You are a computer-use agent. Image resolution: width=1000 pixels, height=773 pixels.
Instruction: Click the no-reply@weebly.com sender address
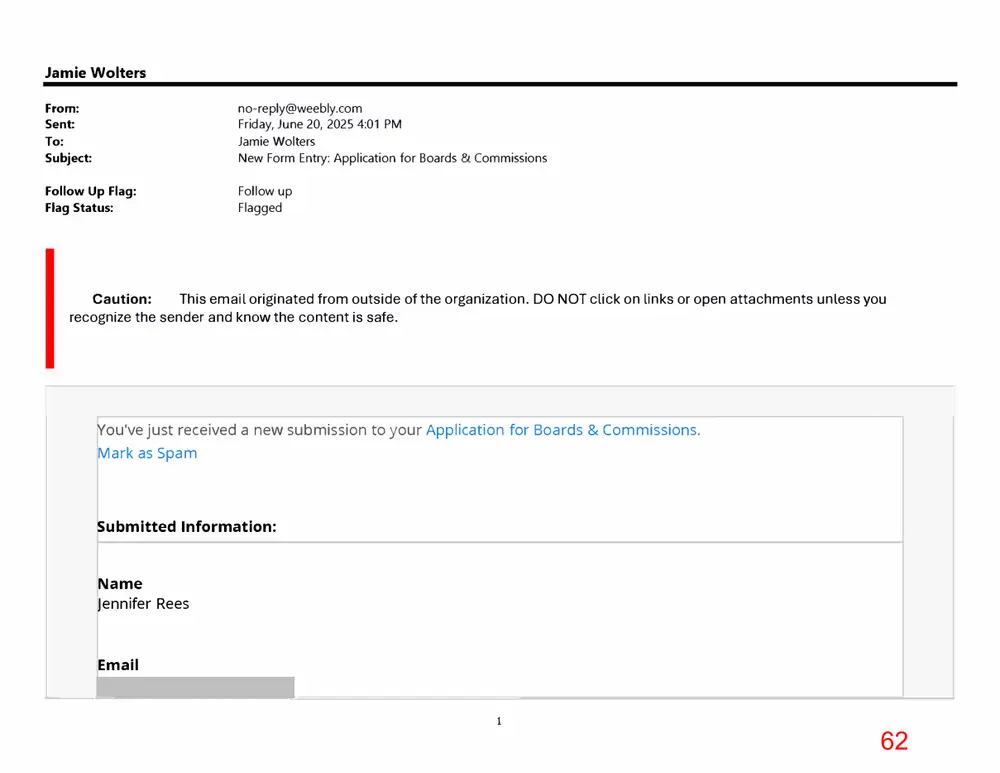point(300,108)
